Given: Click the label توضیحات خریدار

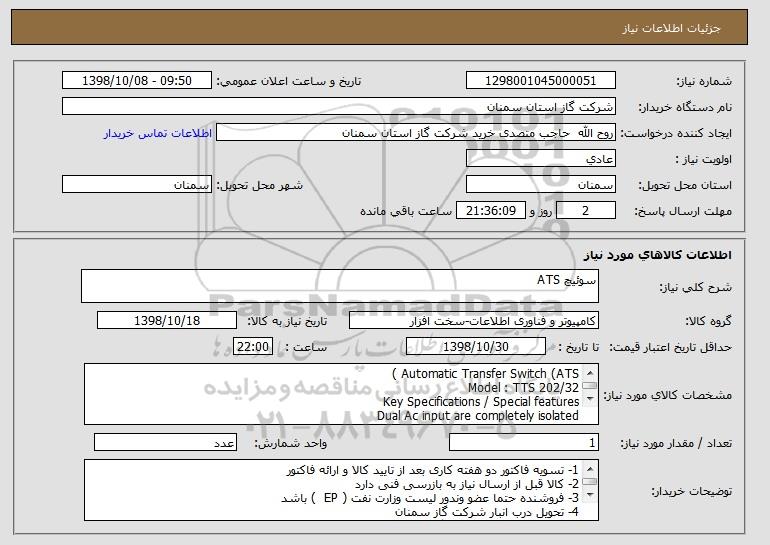Looking at the screenshot, I should coord(691,491).
